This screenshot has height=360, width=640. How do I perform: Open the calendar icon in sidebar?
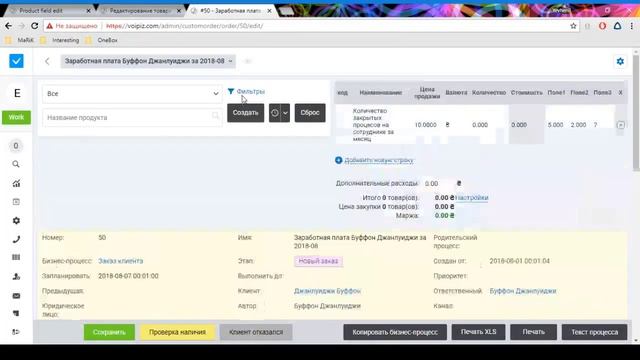(16, 202)
